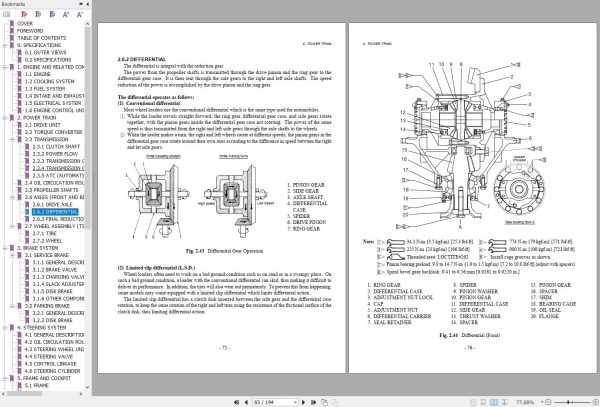Jump to 4.6 STEERING CYLINDER bookmark
This screenshot has width=600, height=407.
[52, 371]
